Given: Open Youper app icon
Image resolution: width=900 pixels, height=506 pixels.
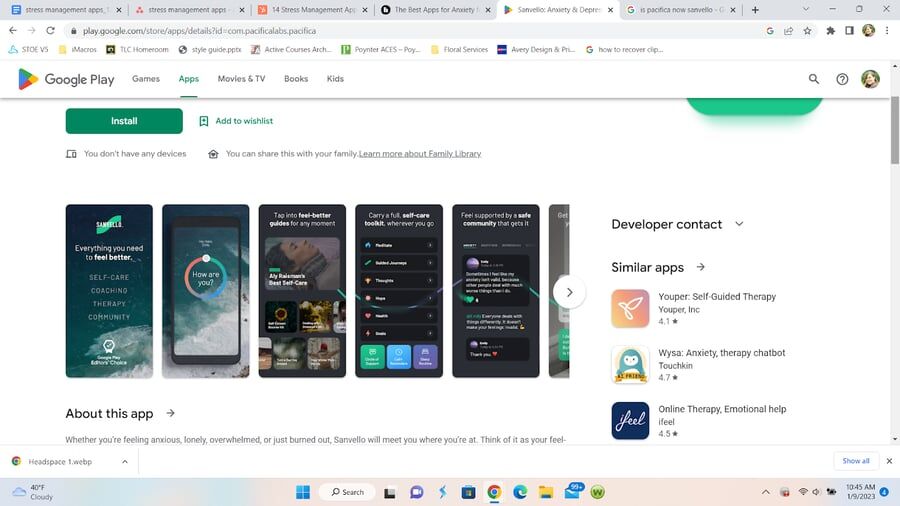Looking at the screenshot, I should pyautogui.click(x=630, y=309).
